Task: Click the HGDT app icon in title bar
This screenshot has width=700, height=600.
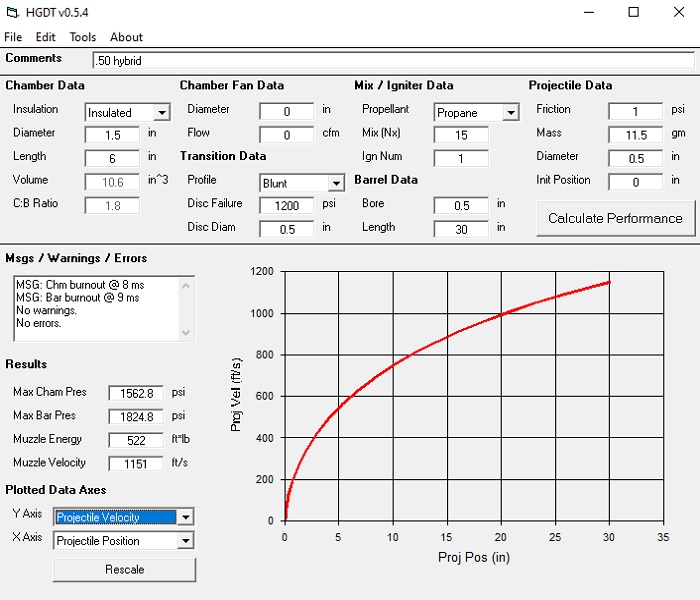Action: click(x=12, y=13)
